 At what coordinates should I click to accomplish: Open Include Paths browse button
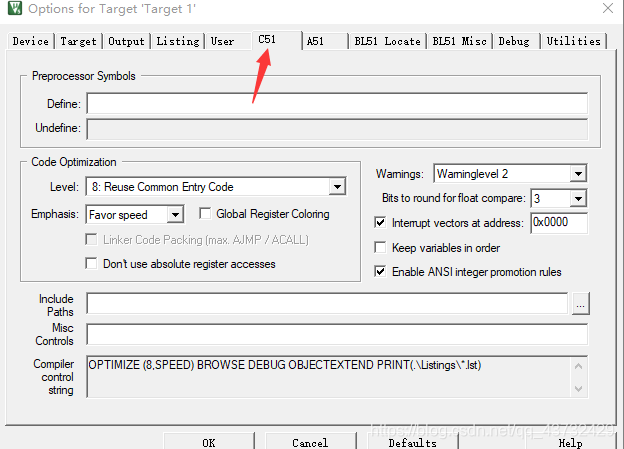[x=581, y=304]
